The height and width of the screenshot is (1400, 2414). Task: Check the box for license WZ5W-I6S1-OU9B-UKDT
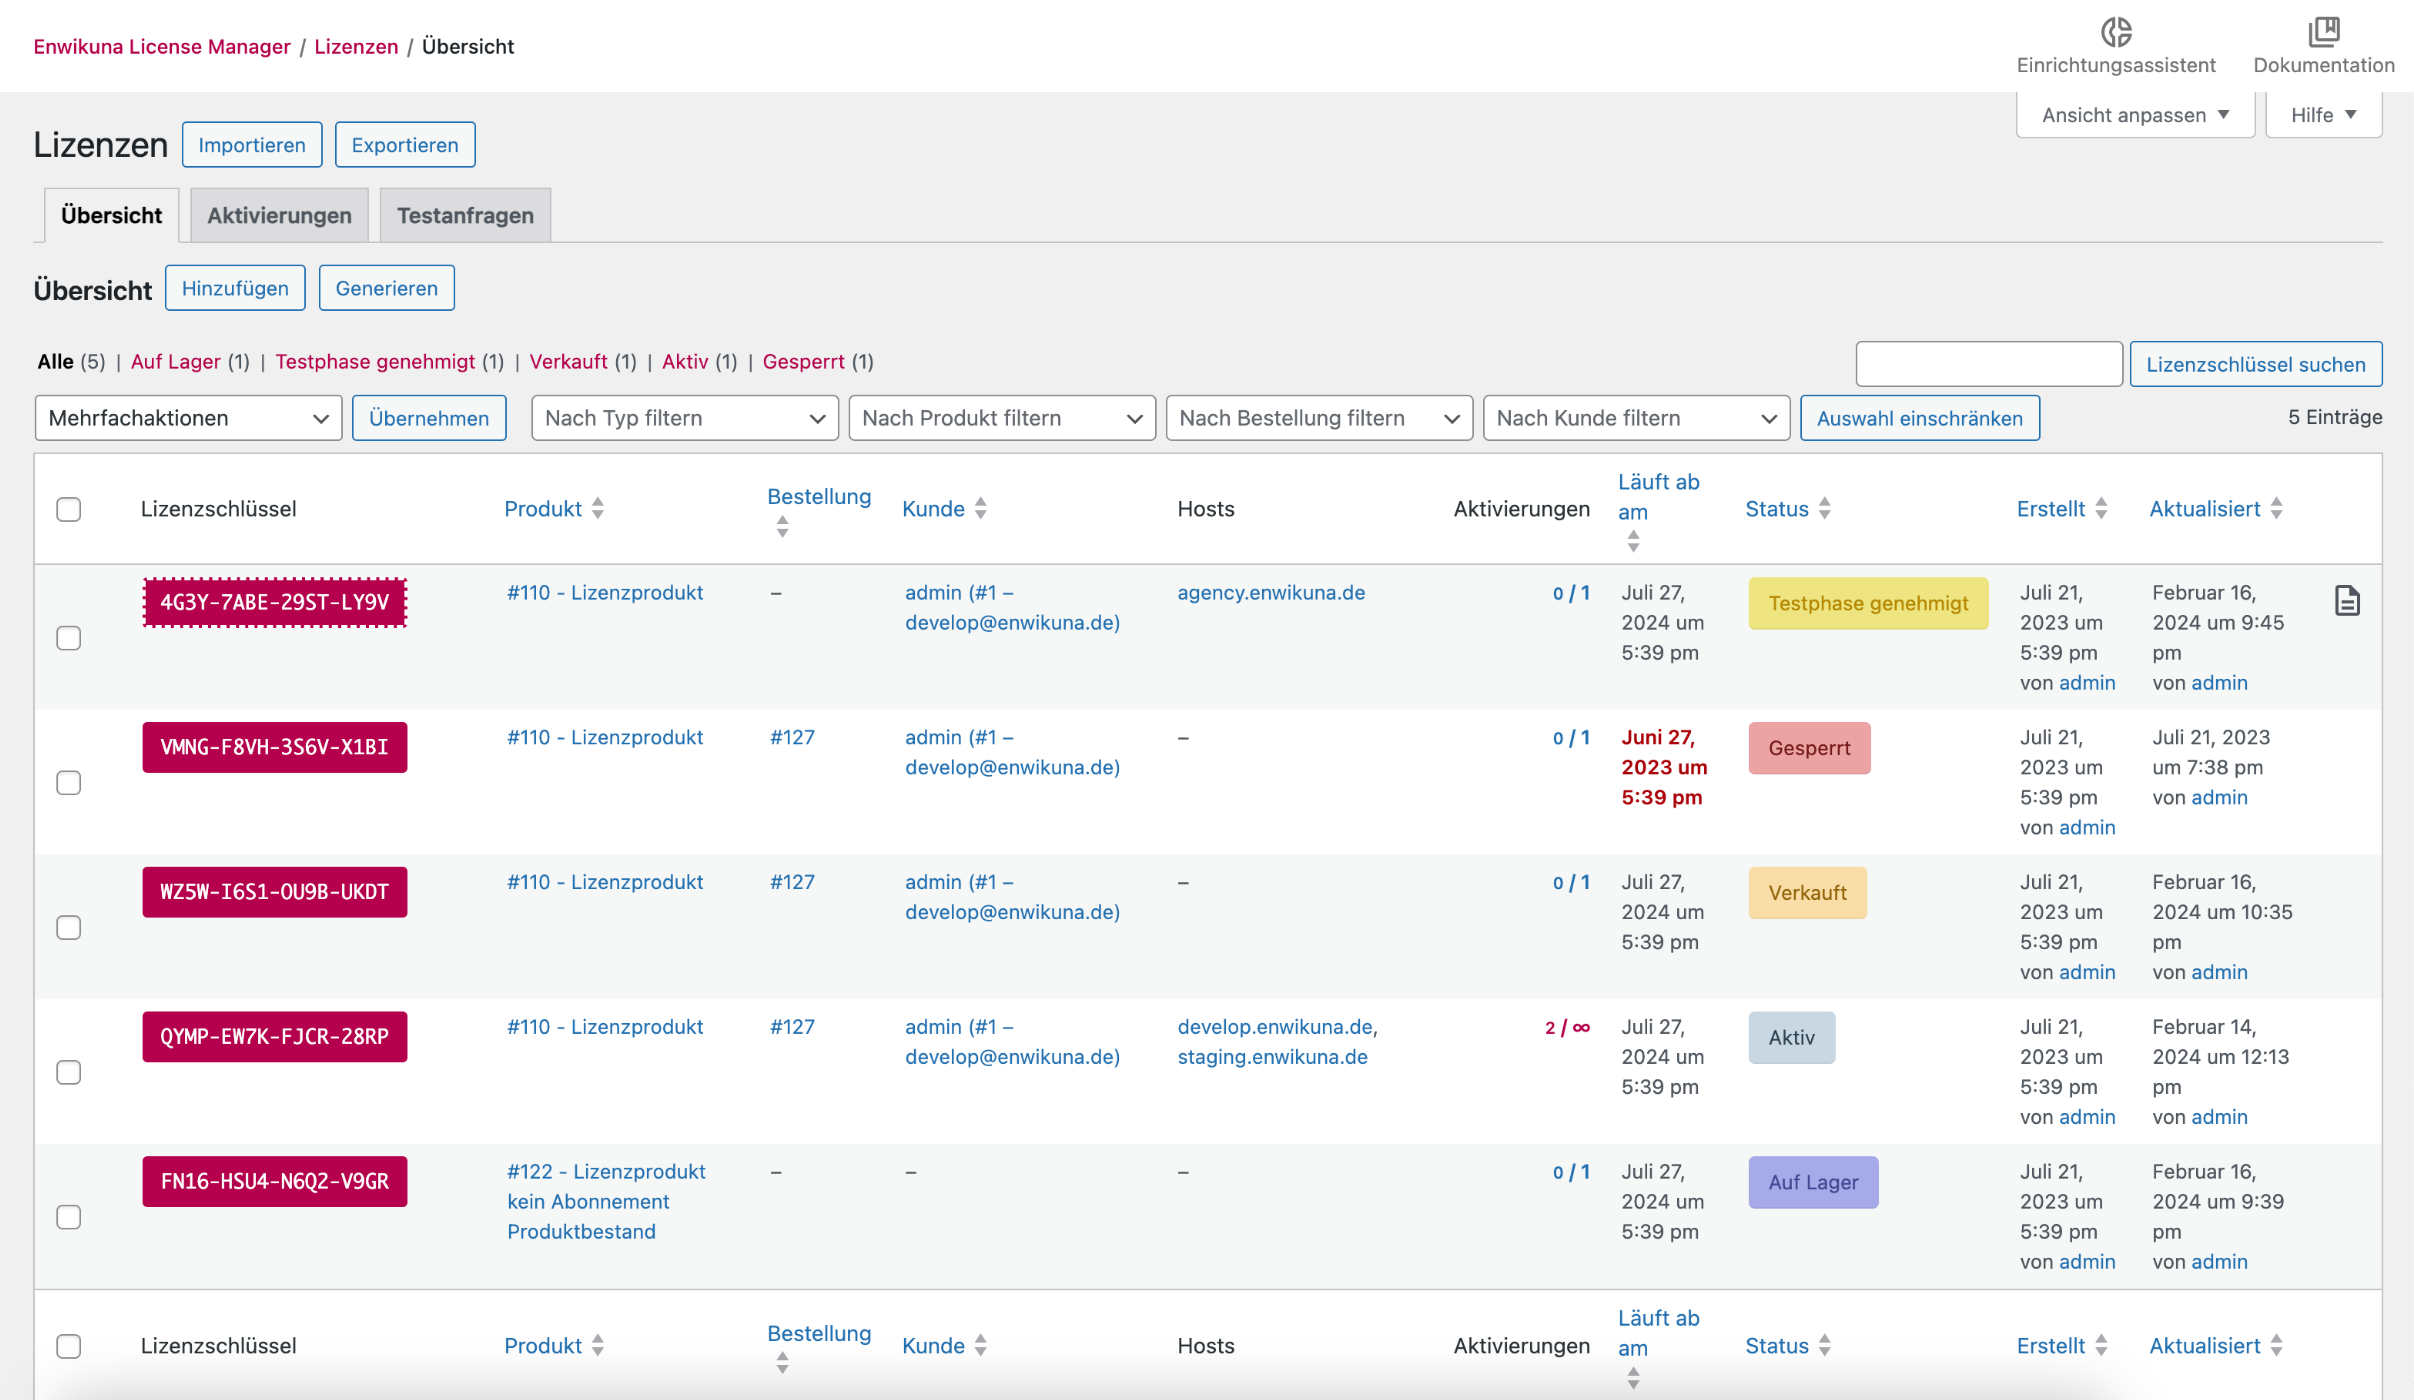pos(68,928)
